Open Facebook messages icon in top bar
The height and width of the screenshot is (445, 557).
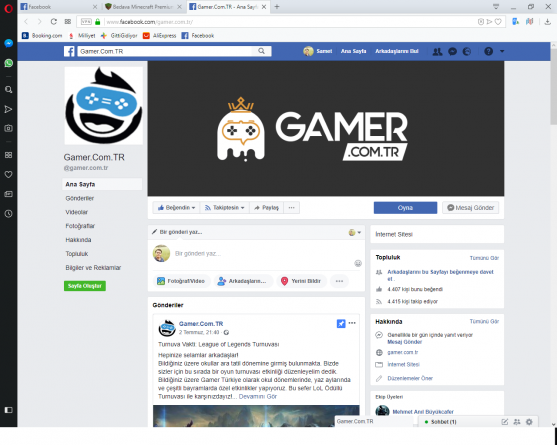click(x=452, y=51)
